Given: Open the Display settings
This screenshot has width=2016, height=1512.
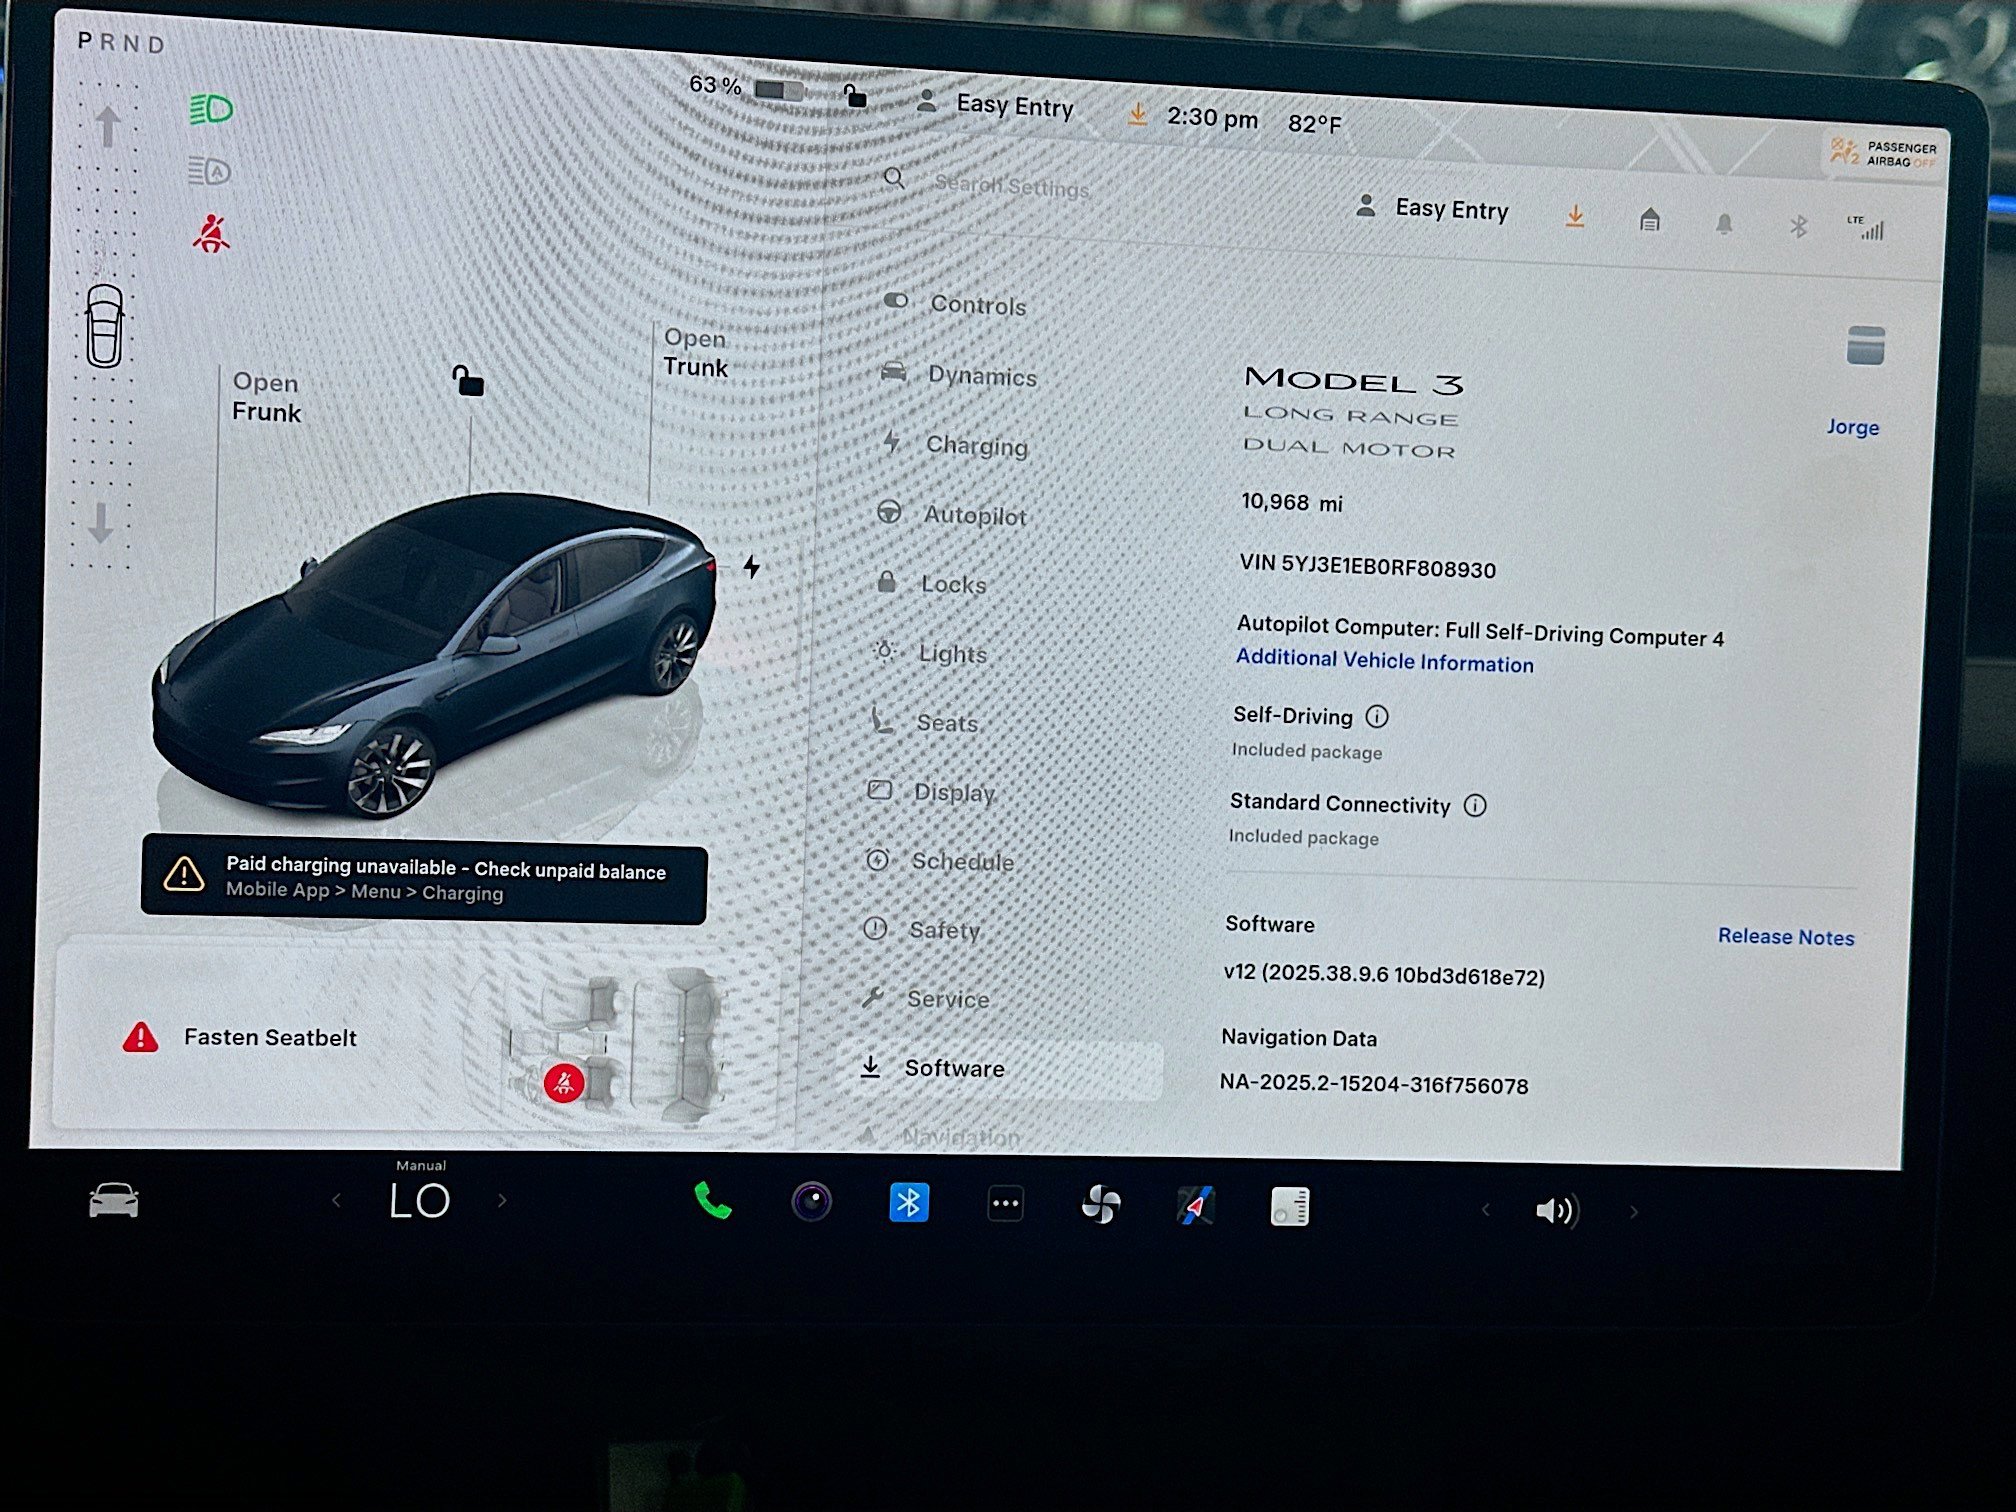Looking at the screenshot, I should [930, 792].
